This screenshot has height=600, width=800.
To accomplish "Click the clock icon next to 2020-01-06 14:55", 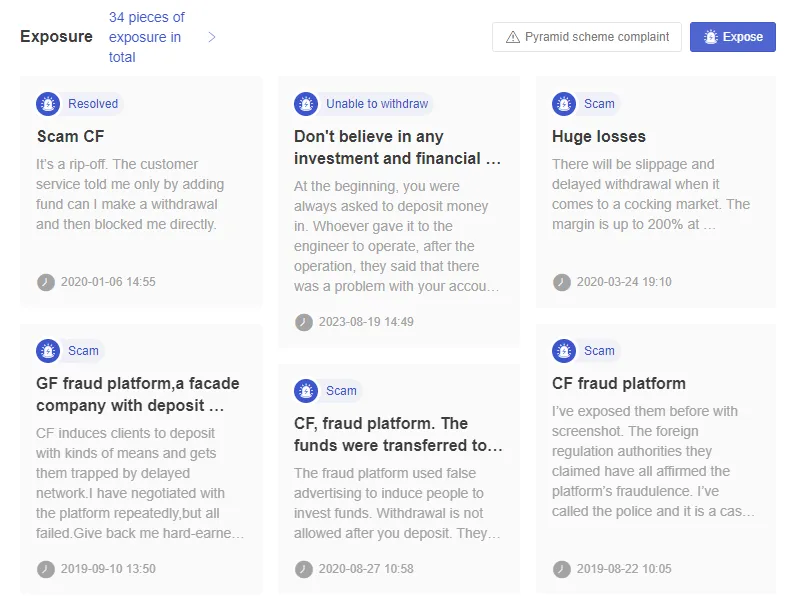I will 46,282.
